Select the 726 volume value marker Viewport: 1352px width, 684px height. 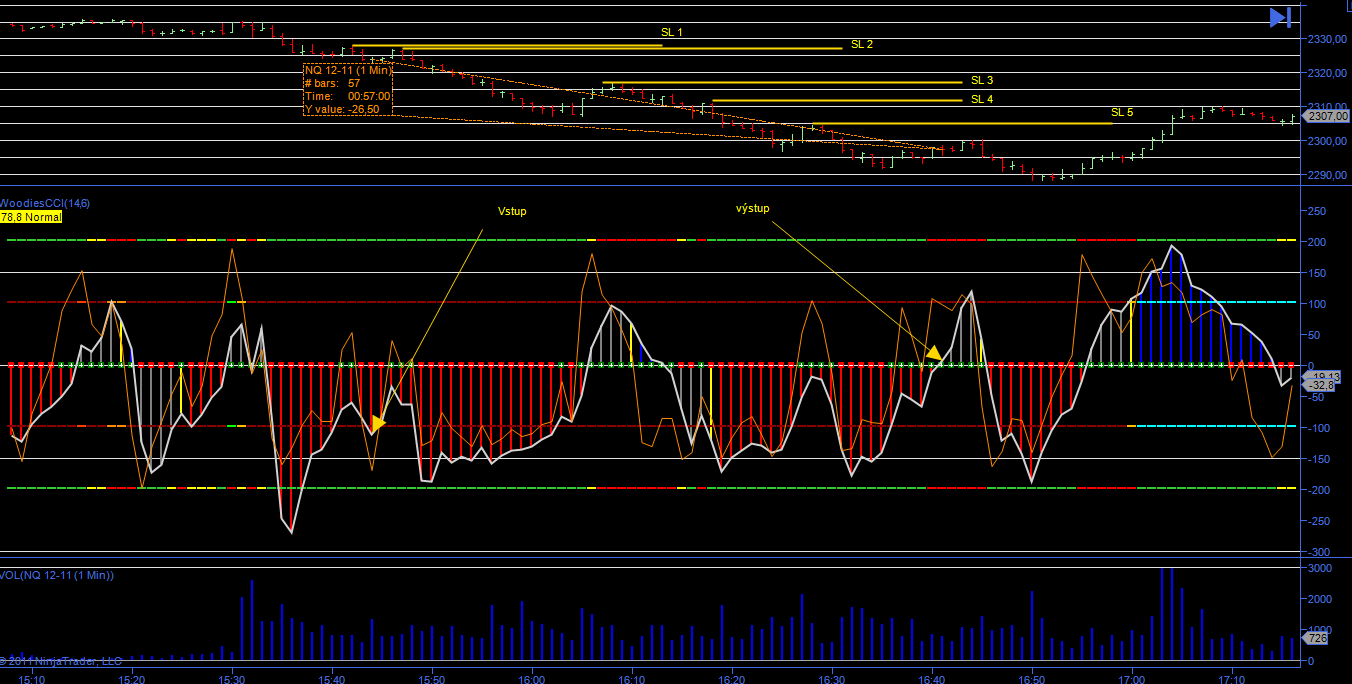pos(1318,638)
